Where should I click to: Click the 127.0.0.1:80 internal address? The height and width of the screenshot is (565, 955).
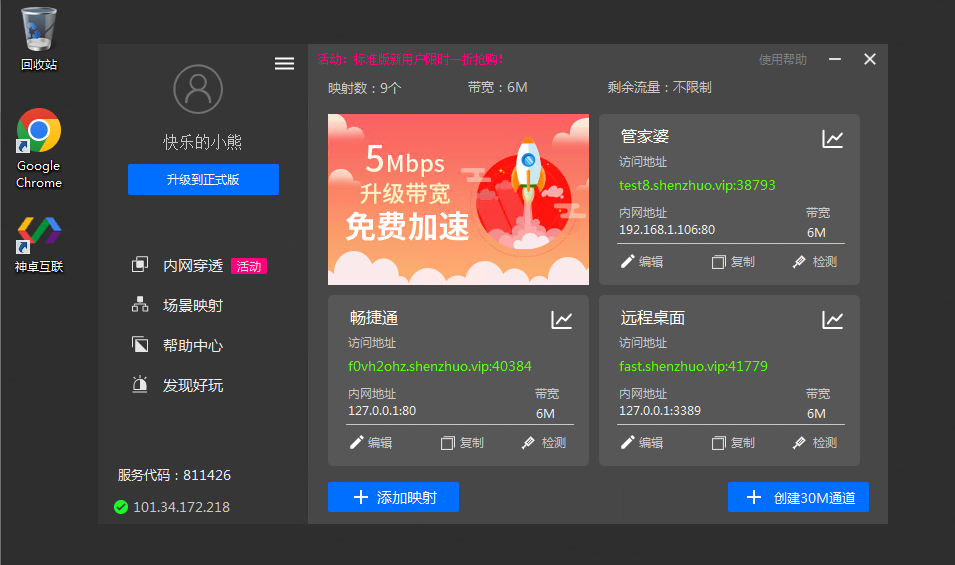(x=382, y=410)
